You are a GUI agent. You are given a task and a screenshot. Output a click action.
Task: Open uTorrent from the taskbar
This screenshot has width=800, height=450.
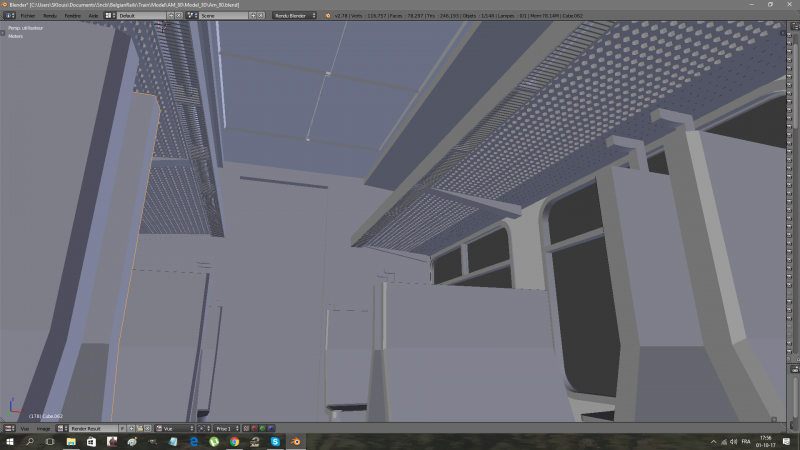214,442
